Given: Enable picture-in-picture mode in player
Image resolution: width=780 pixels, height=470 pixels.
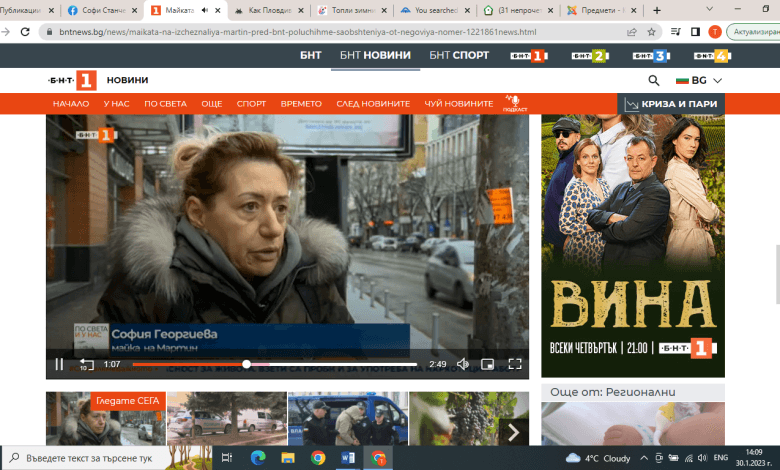Looking at the screenshot, I should pos(488,365).
